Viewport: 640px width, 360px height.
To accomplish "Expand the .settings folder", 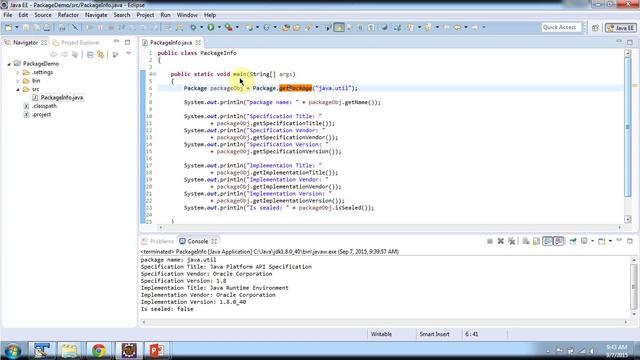I will click(18, 72).
